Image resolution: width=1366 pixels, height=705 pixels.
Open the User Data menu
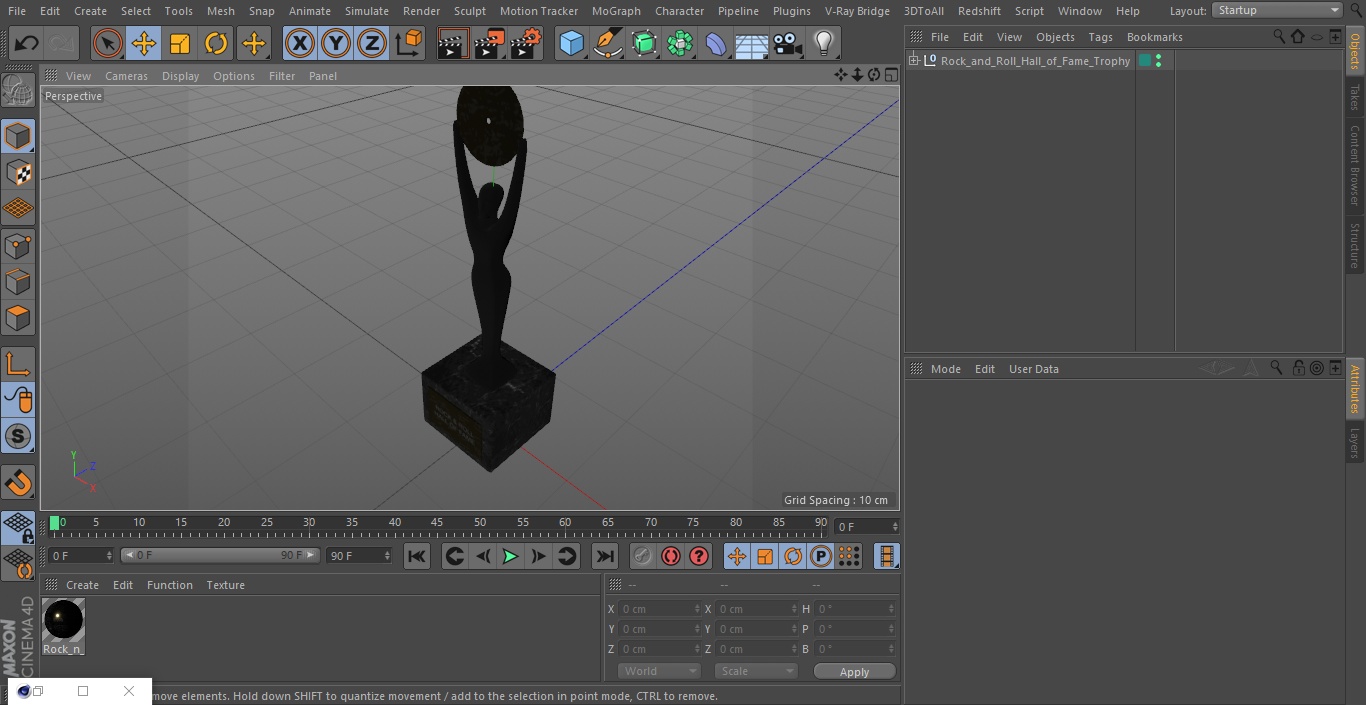(1034, 369)
